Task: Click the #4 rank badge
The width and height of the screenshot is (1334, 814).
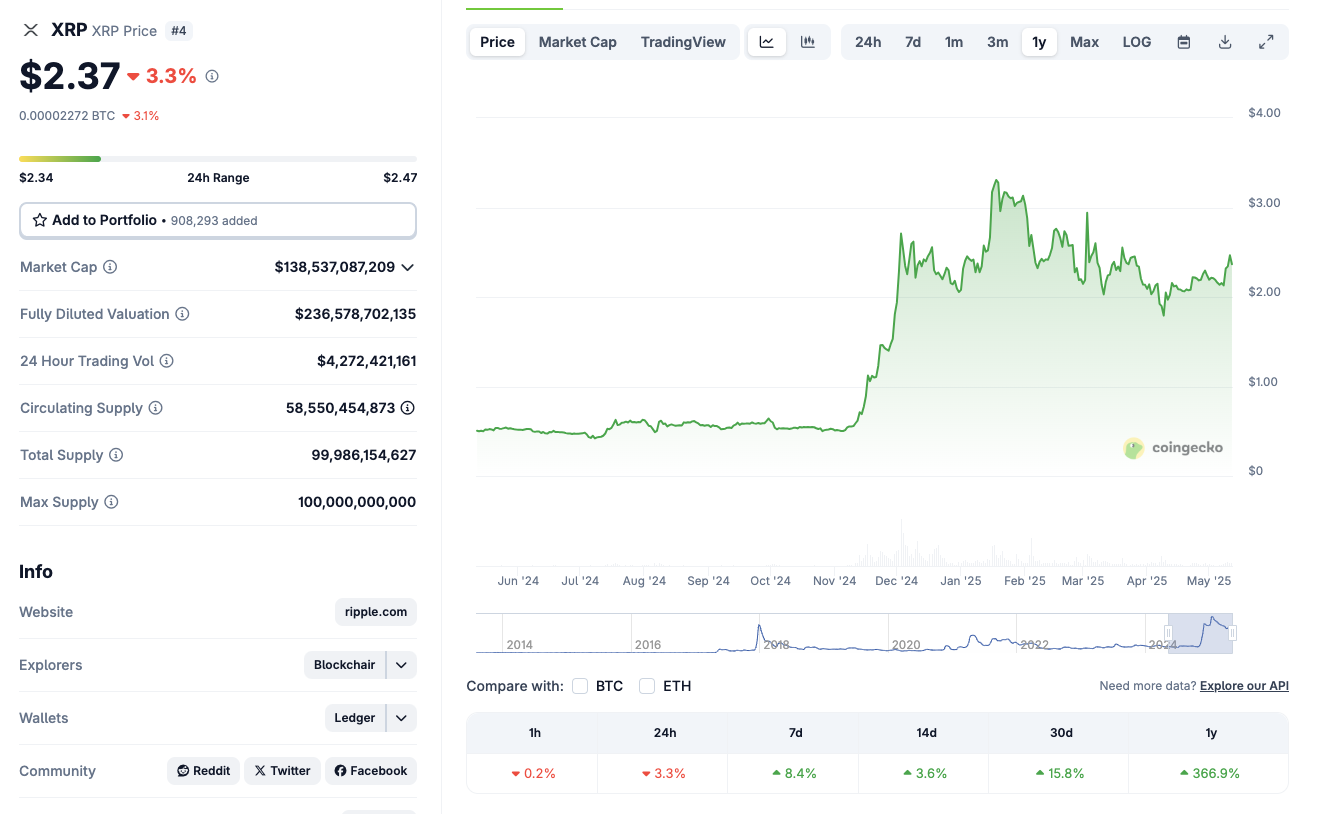Action: pyautogui.click(x=178, y=31)
